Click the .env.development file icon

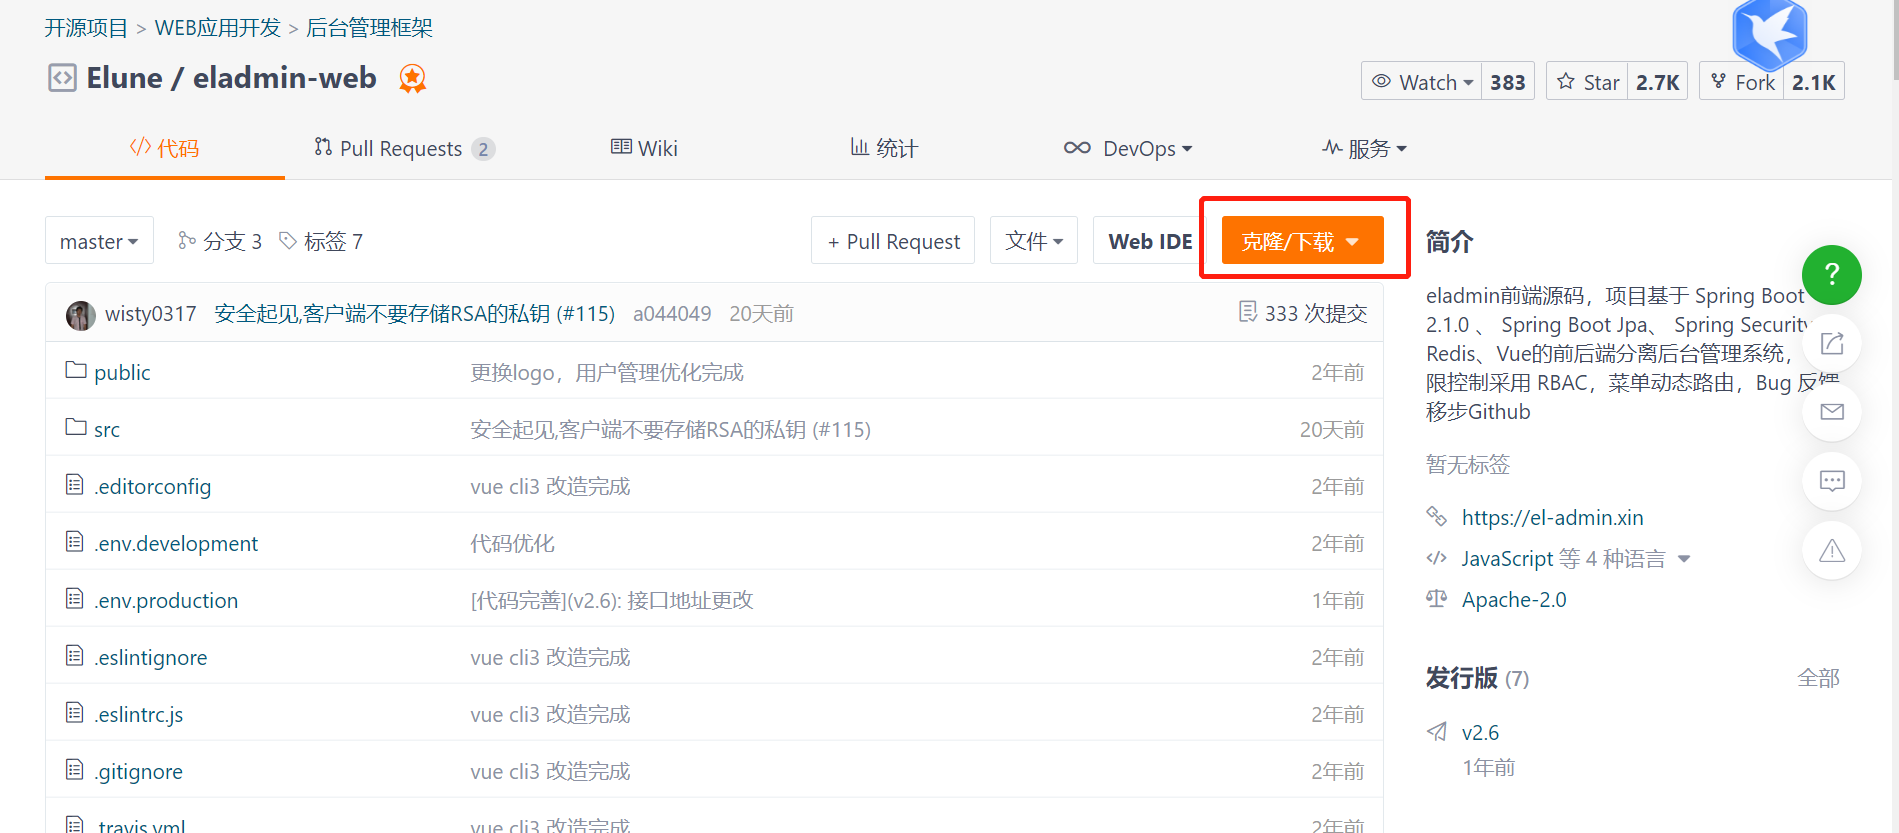(x=74, y=542)
